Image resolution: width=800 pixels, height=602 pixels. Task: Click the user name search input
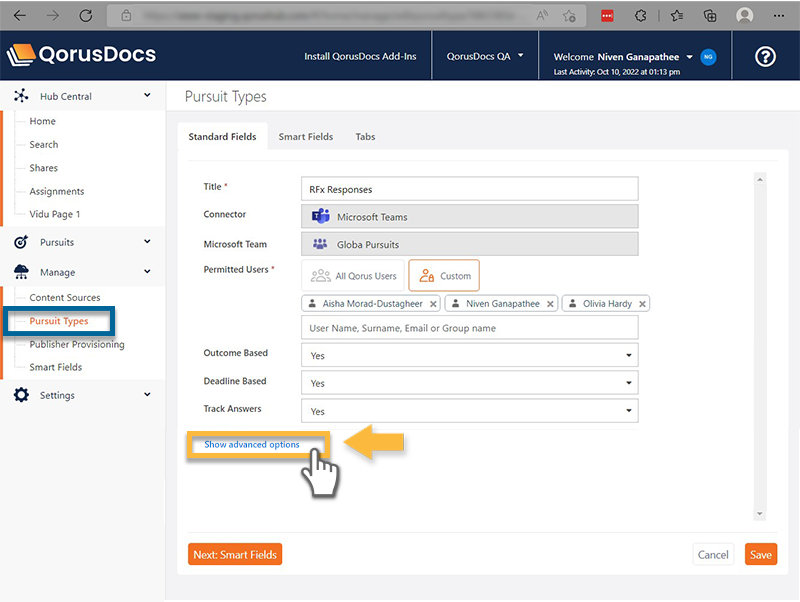[x=469, y=328]
